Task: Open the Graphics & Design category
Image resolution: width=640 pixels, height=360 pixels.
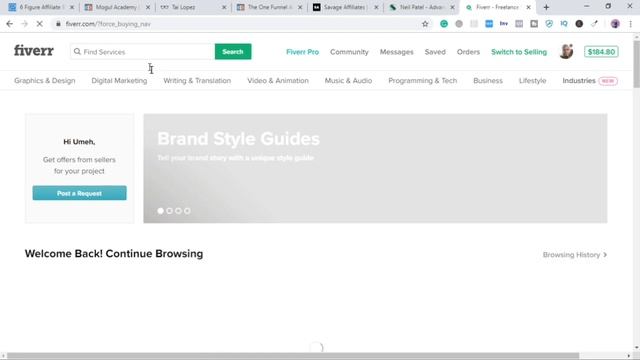Action: point(44,81)
